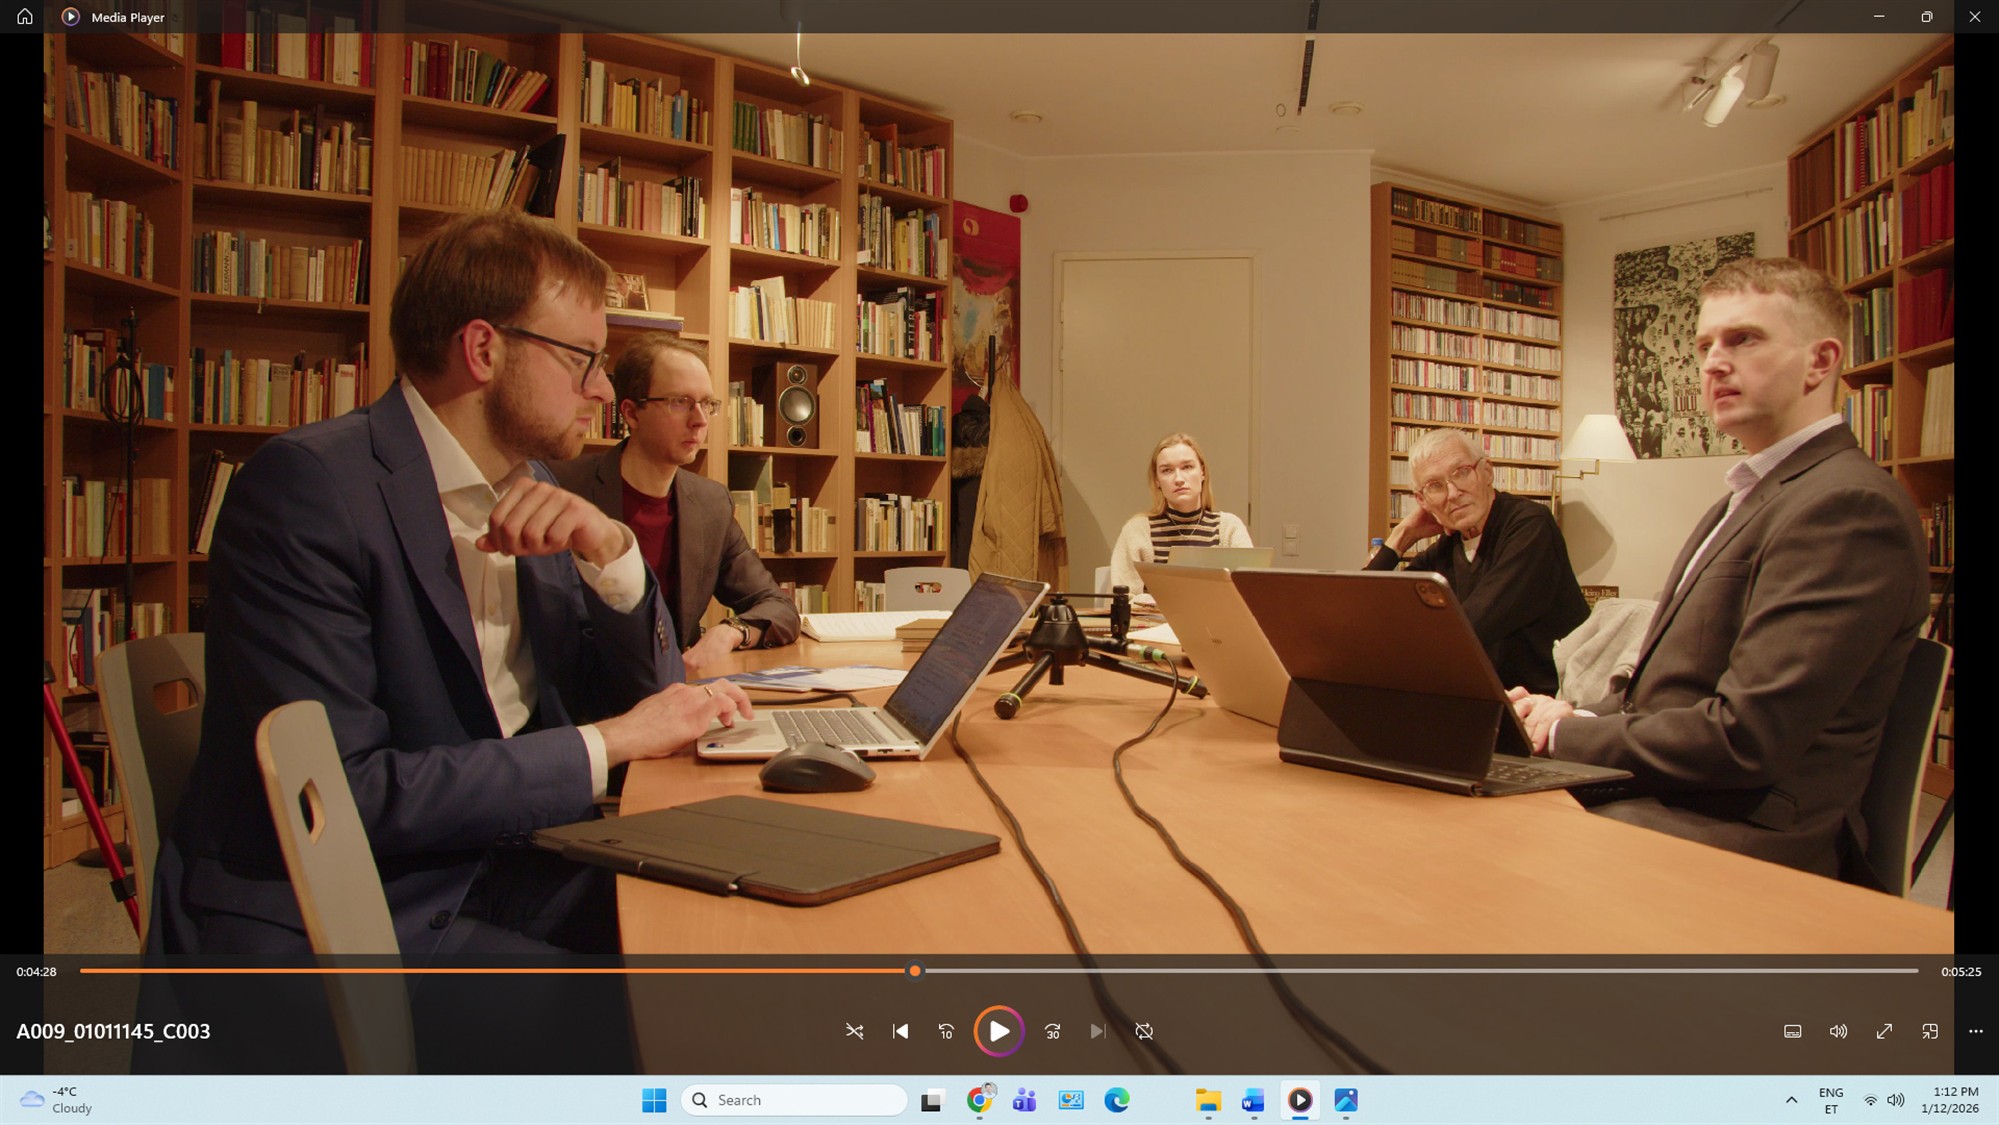
Task: Seek using the playback progress slider
Action: [x=914, y=971]
